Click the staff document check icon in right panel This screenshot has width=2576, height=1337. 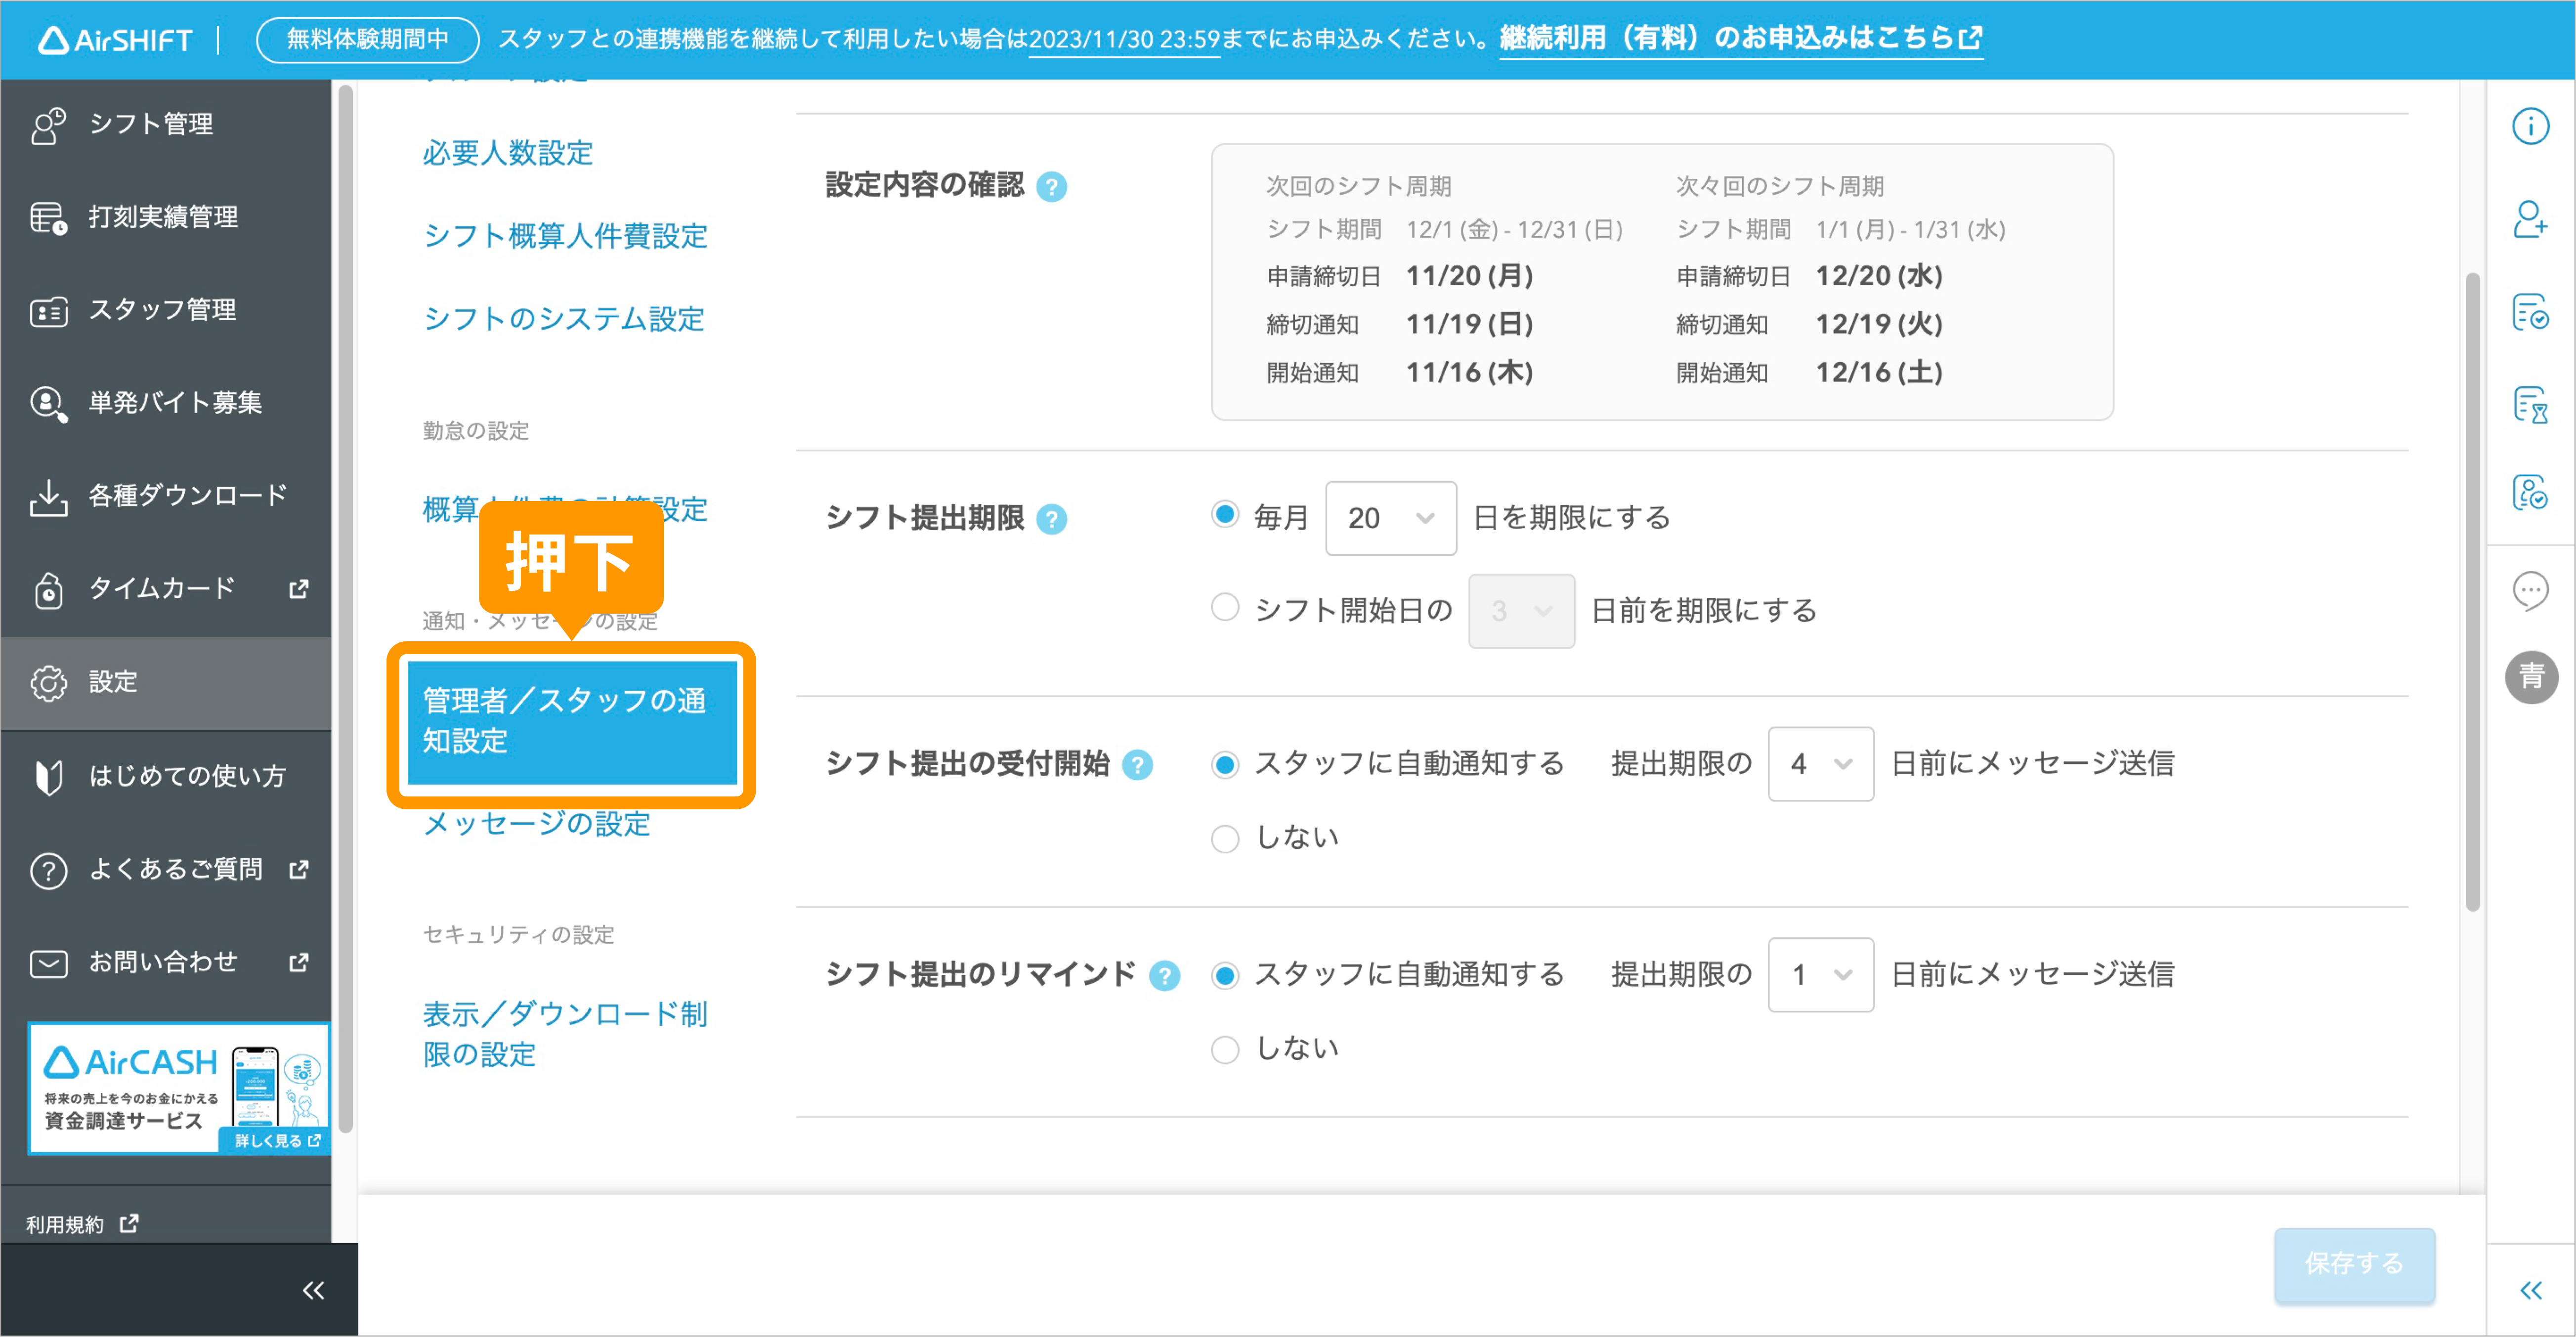pos(2531,493)
